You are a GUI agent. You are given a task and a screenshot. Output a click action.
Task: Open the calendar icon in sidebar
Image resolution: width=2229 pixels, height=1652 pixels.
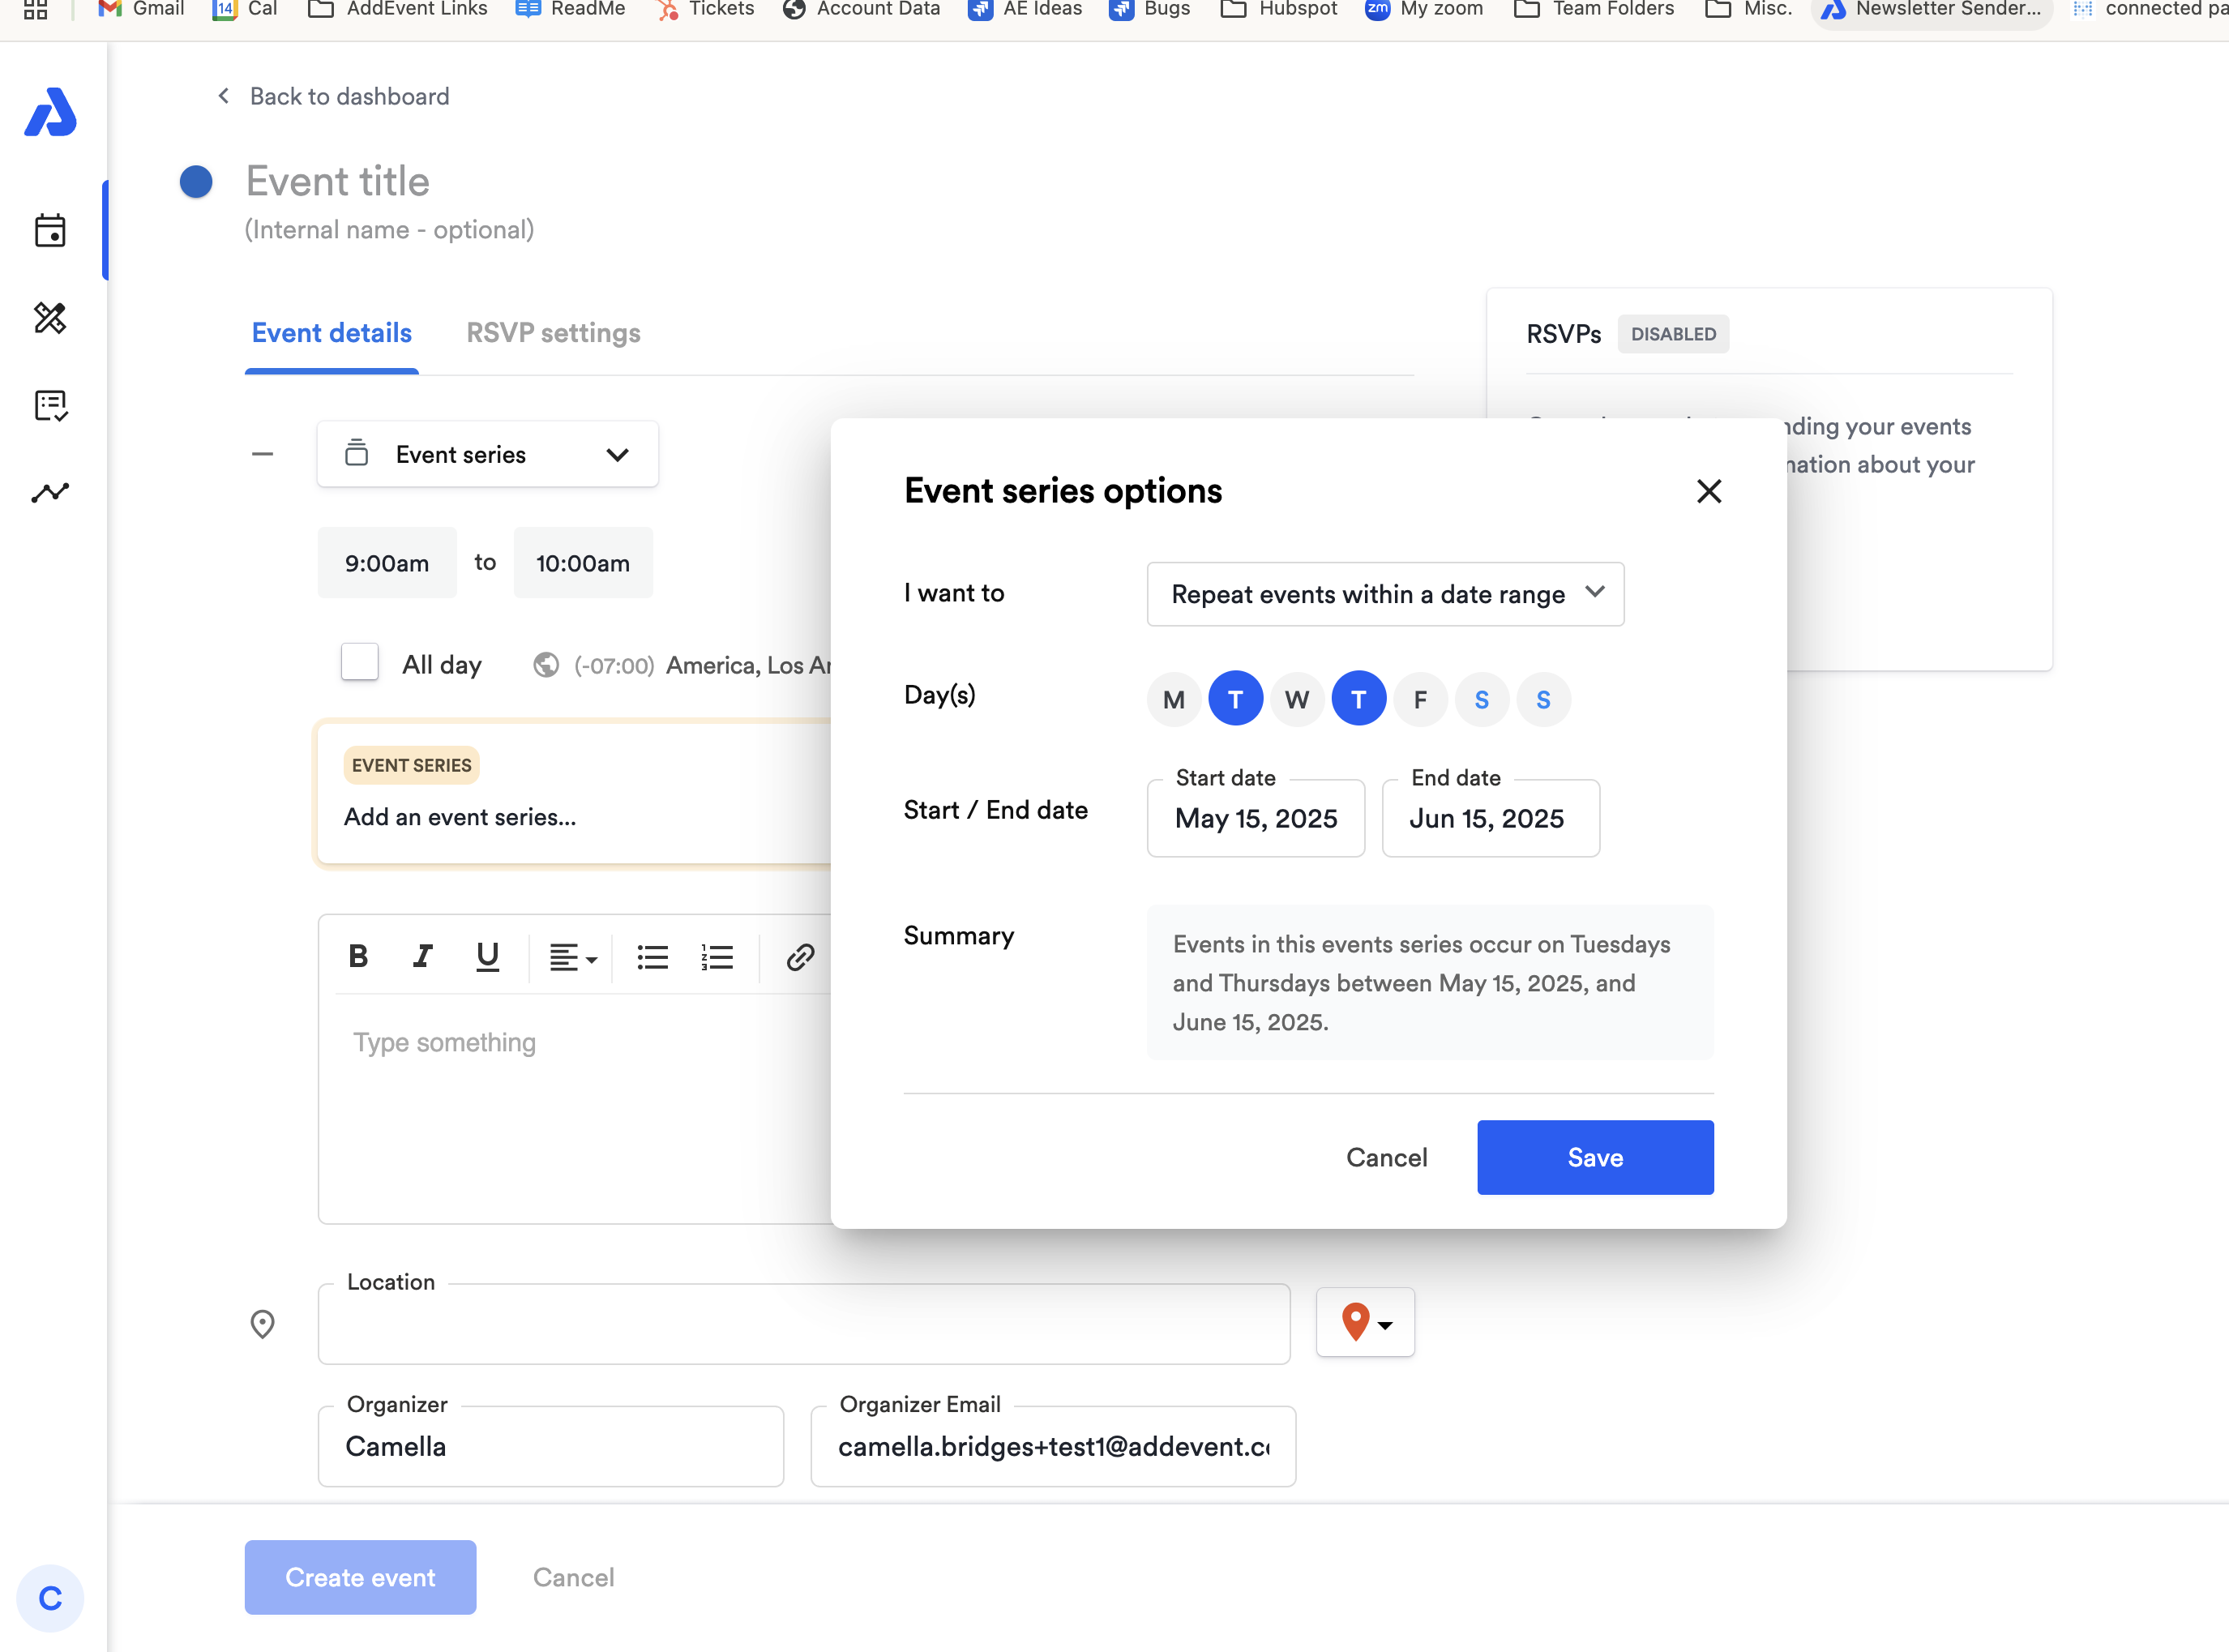pyautogui.click(x=50, y=231)
